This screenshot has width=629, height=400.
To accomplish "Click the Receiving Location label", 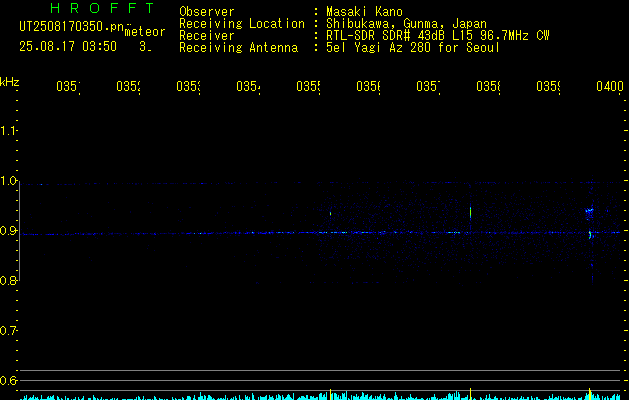I will point(242,23).
